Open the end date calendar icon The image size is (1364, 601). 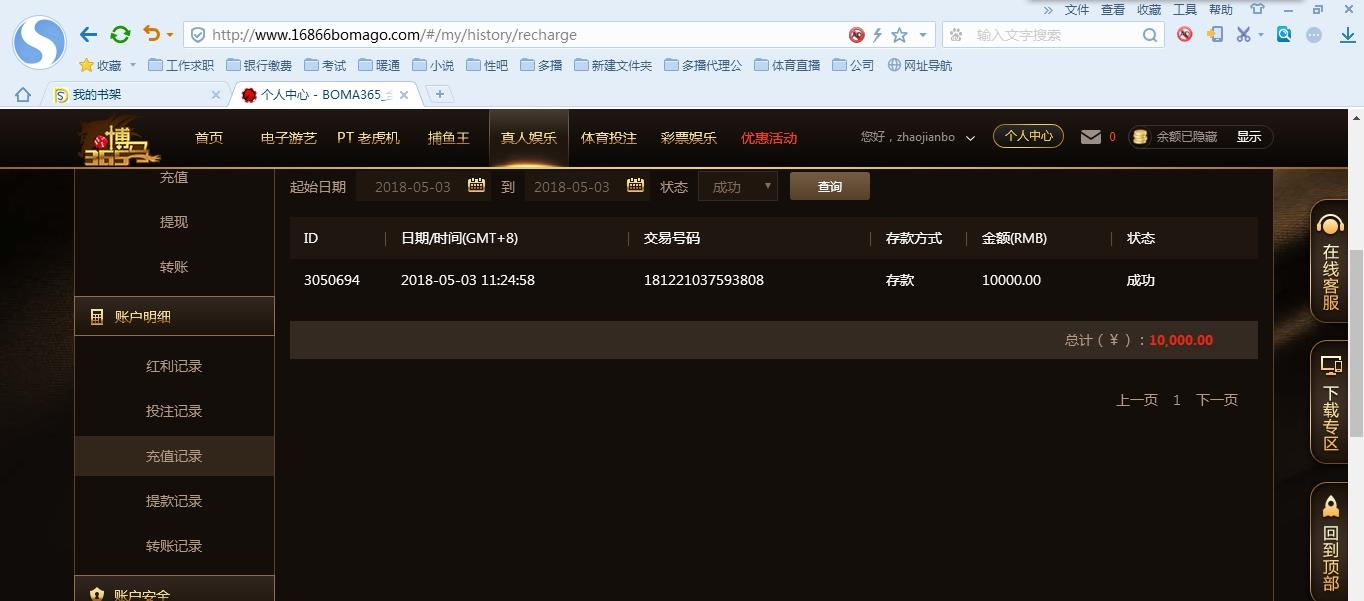point(635,186)
